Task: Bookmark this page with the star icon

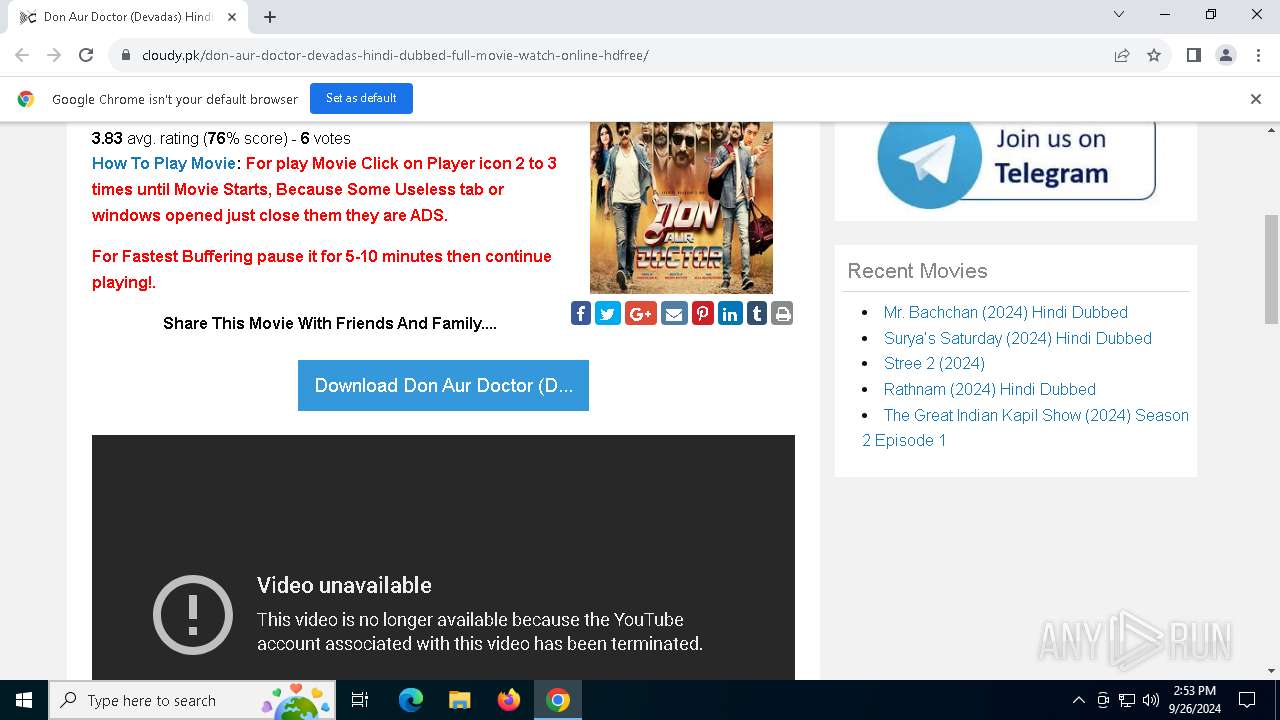Action: 1154,55
